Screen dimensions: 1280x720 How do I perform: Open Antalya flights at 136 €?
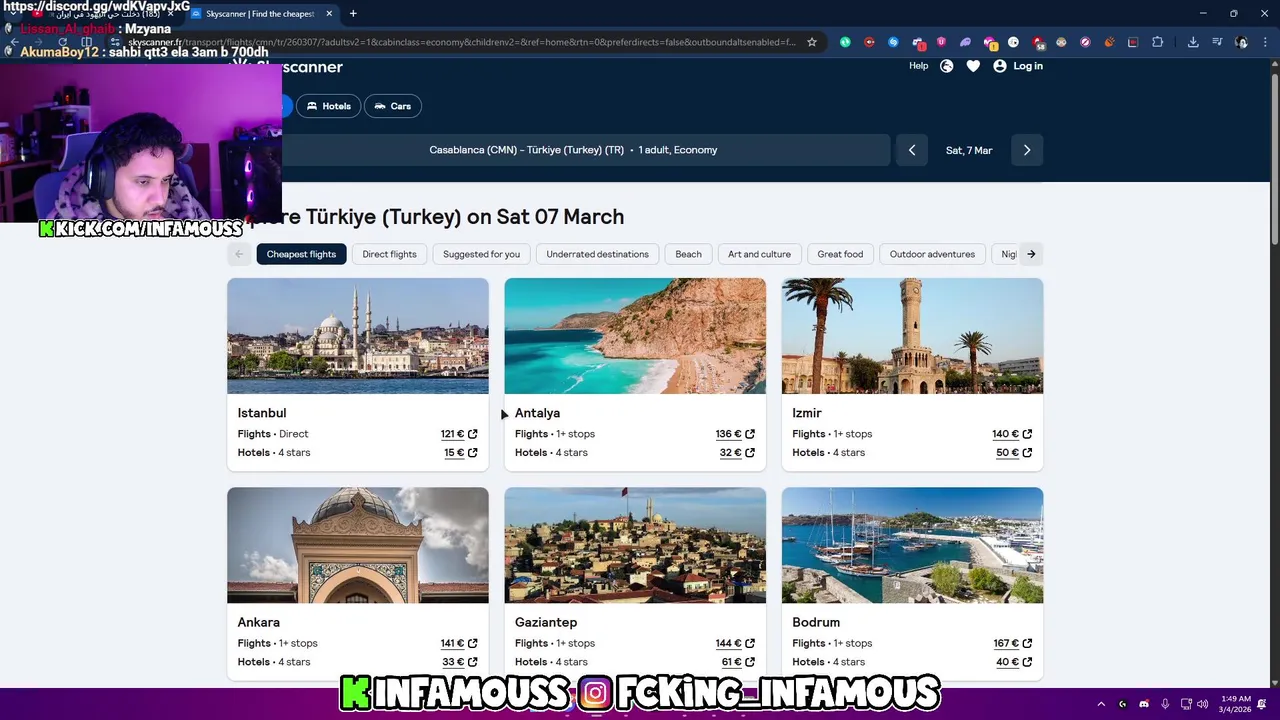[x=735, y=434]
